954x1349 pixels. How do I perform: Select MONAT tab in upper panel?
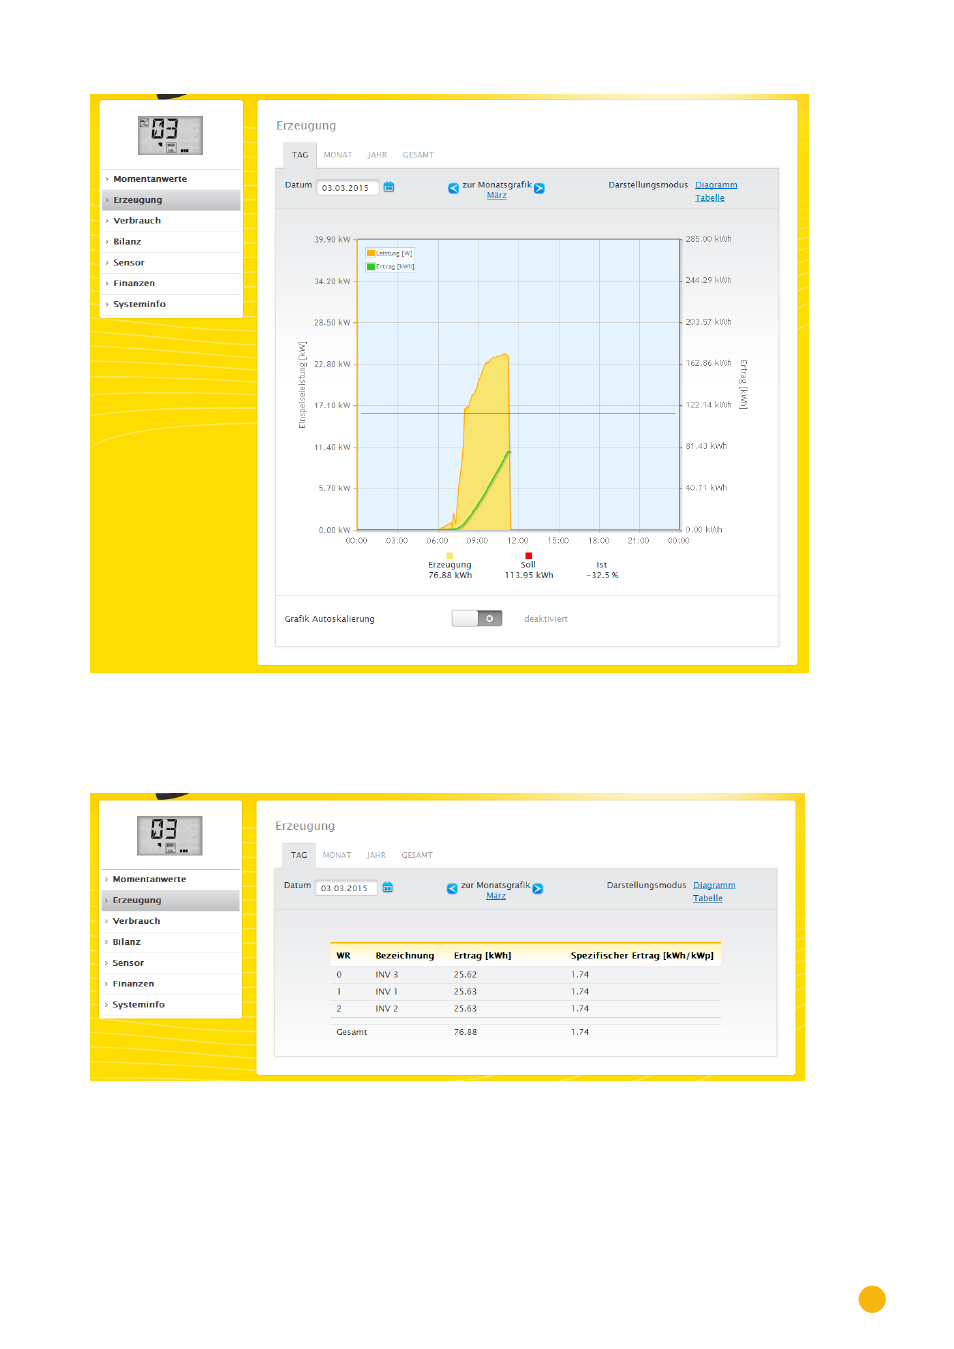(x=338, y=155)
